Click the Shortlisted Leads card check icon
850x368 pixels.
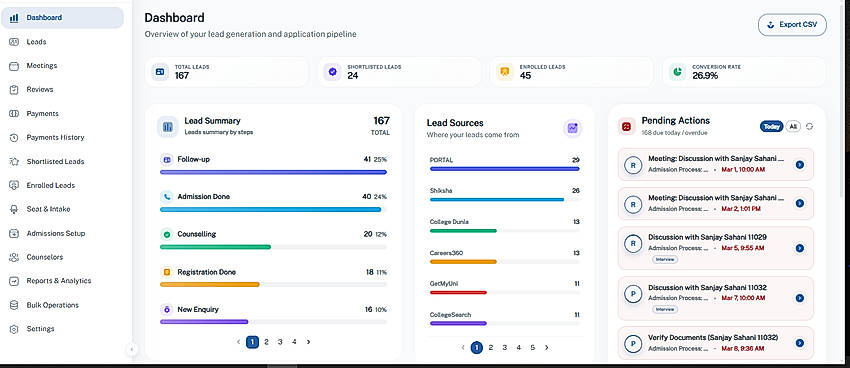332,72
